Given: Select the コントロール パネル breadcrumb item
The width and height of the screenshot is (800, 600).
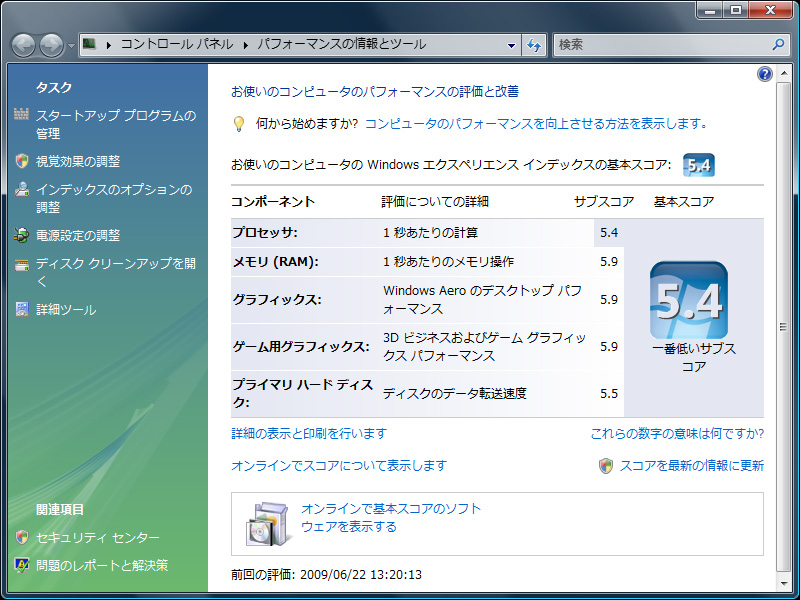Looking at the screenshot, I should pyautogui.click(x=176, y=45).
